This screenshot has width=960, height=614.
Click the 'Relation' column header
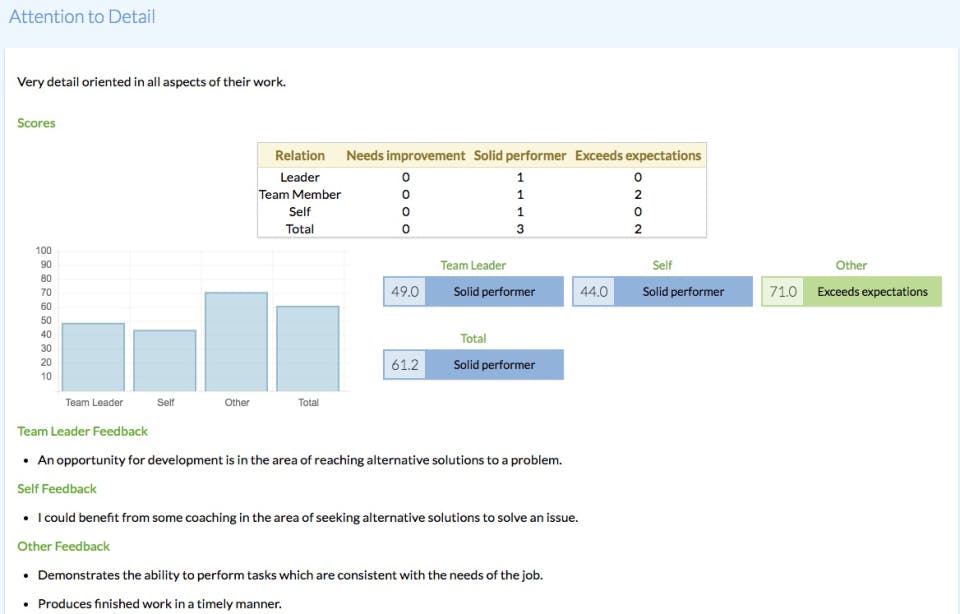point(300,155)
